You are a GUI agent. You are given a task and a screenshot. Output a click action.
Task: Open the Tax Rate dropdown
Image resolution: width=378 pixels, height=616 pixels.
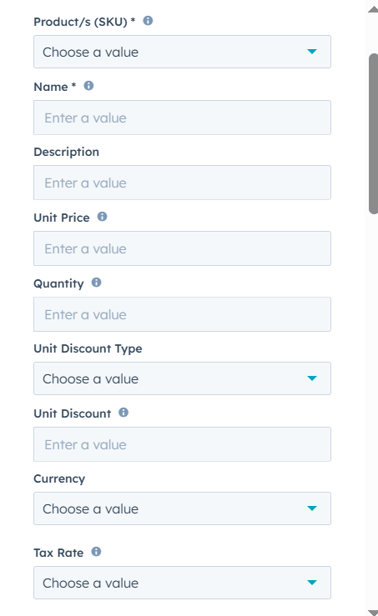tap(182, 583)
